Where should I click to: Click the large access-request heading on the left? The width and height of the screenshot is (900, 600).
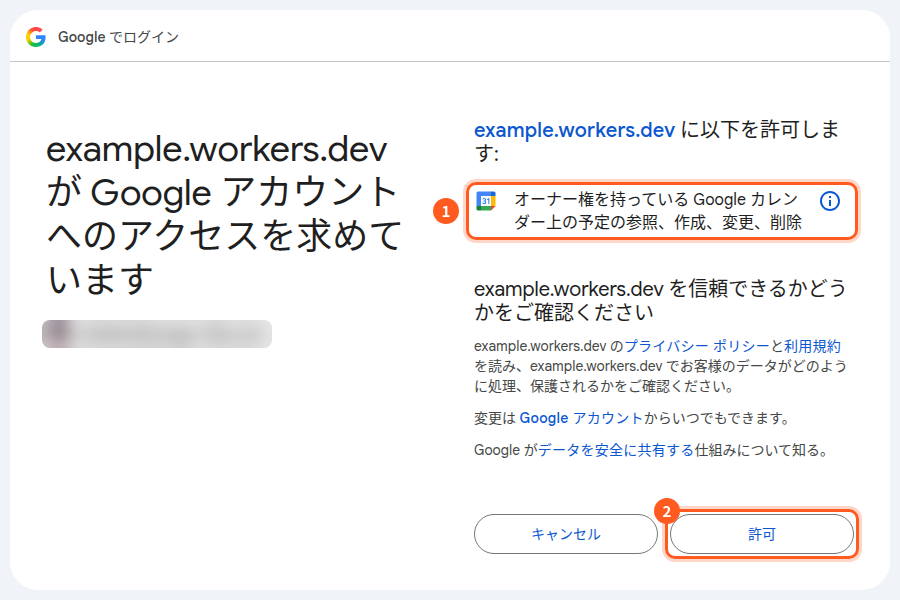224,214
